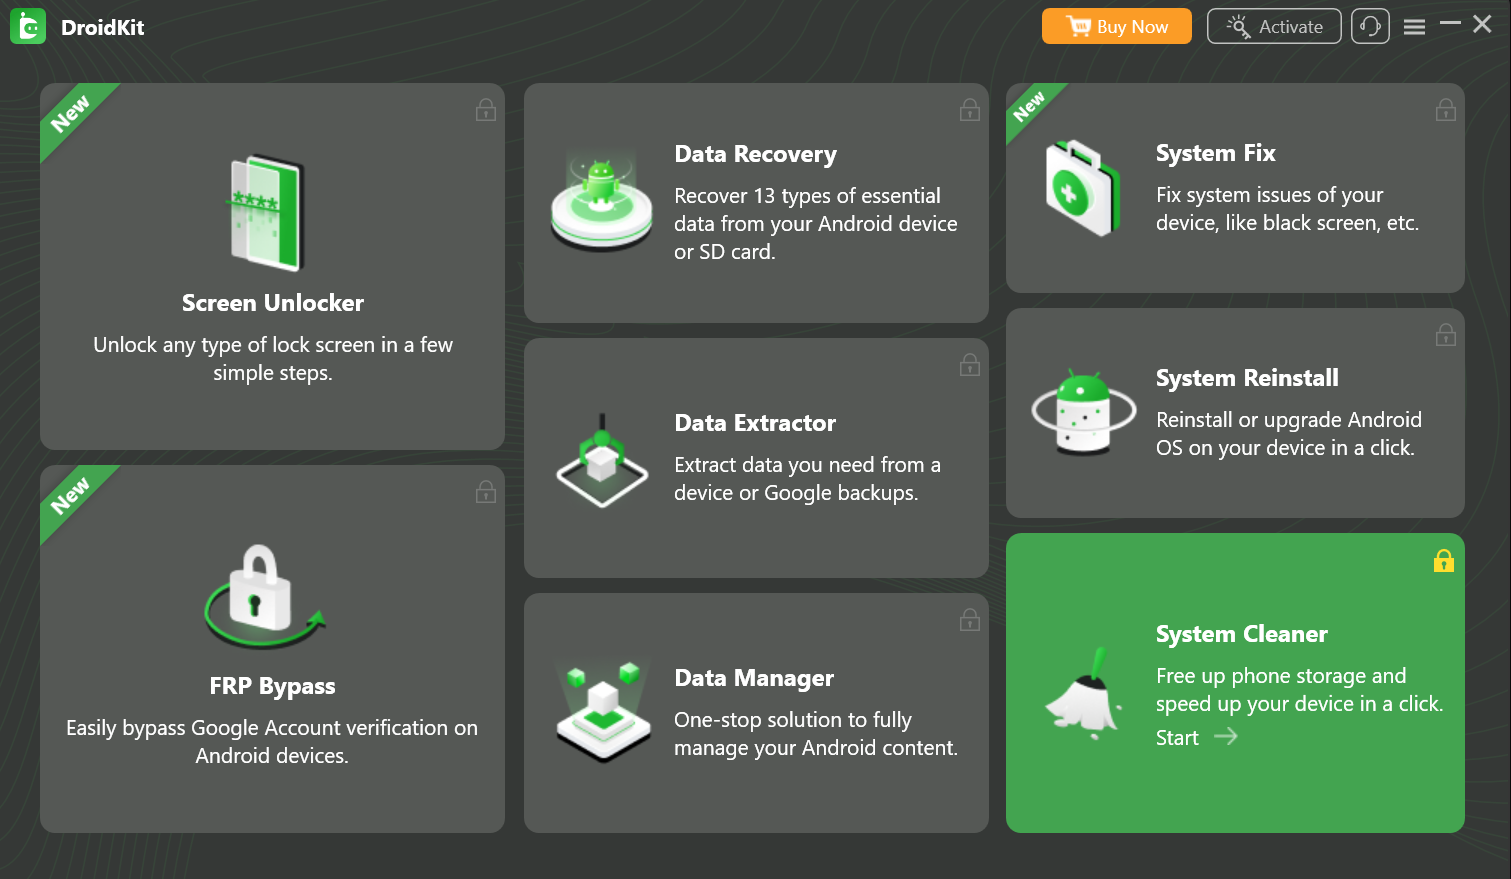This screenshot has width=1511, height=879.
Task: Click the lock icon on Screen Unlocker card
Action: click(x=486, y=110)
